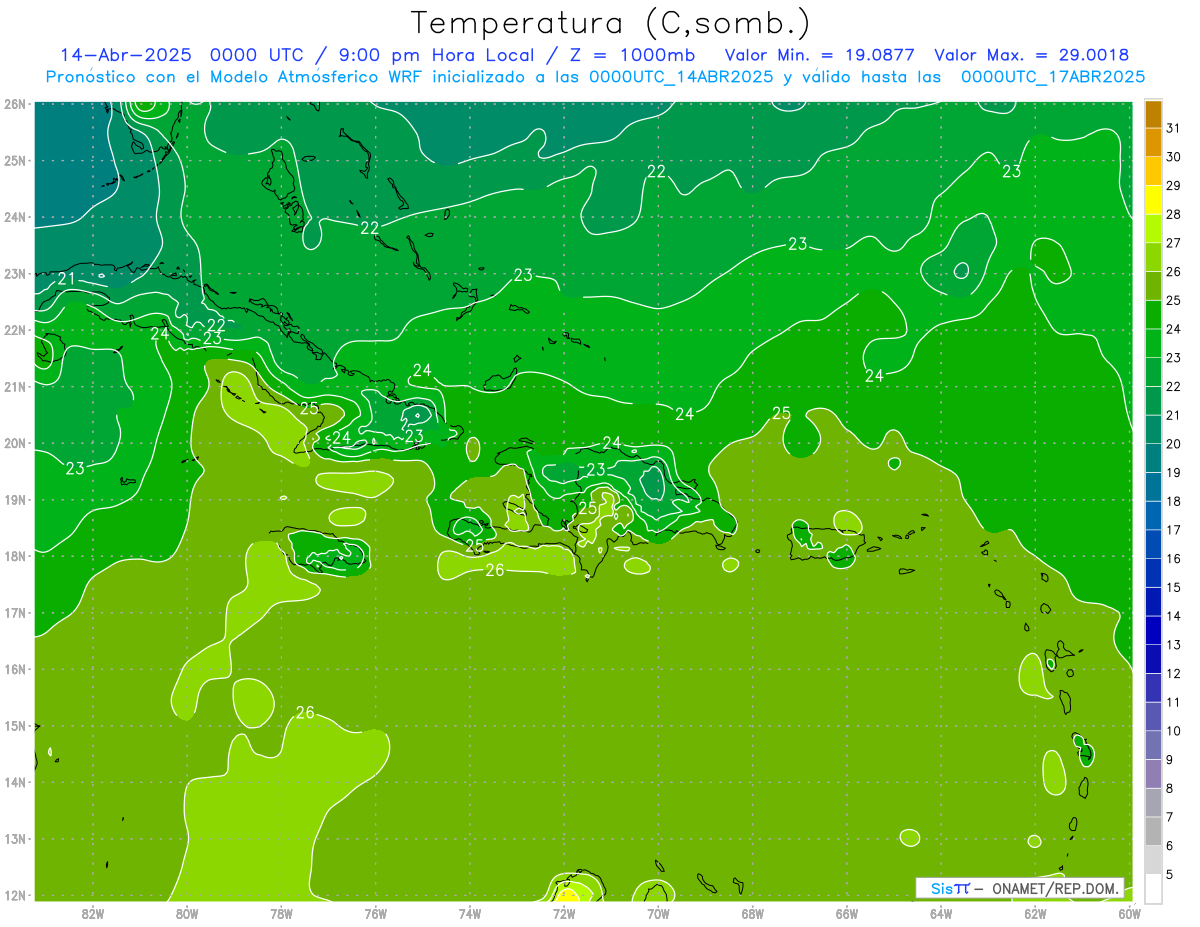Click the 'Pronóstico con el Modelo Atmosferico WRF' line
Viewport: 1200px width, 927px height.
pos(595,77)
